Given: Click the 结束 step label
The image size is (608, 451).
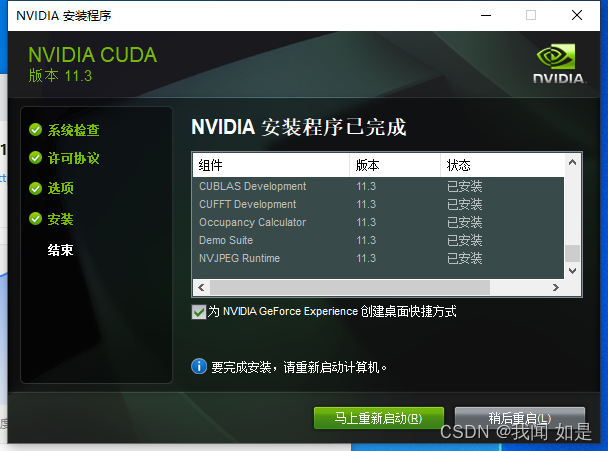Looking at the screenshot, I should click(60, 250).
